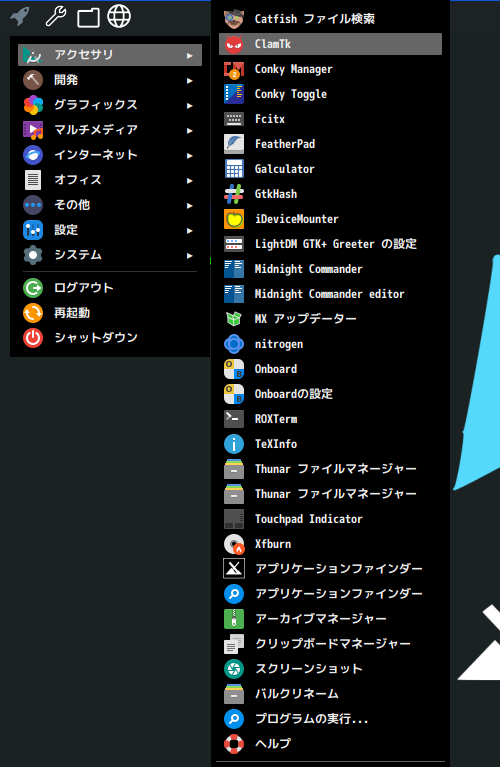Click the Midnight Commander label without editor
The height and width of the screenshot is (767, 500).
click(309, 269)
